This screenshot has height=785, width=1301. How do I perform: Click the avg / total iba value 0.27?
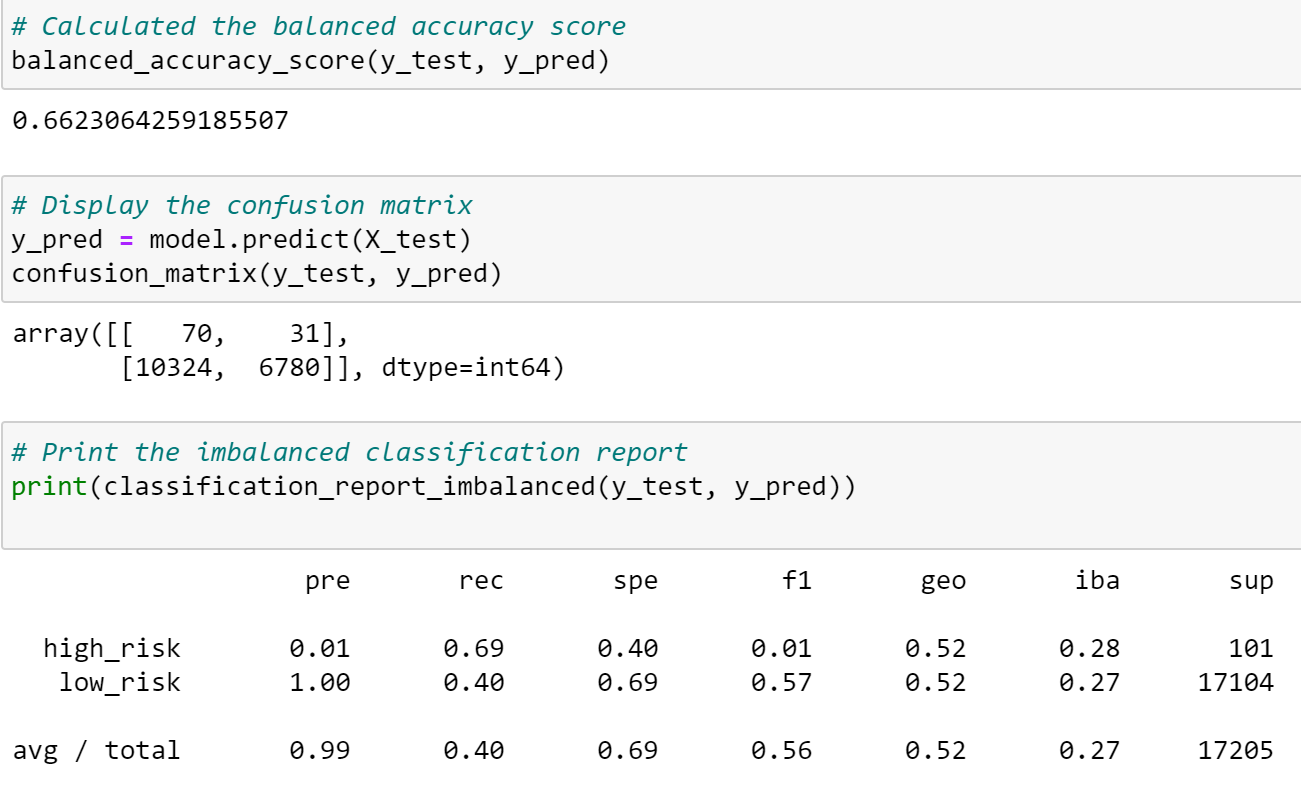pos(1090,751)
